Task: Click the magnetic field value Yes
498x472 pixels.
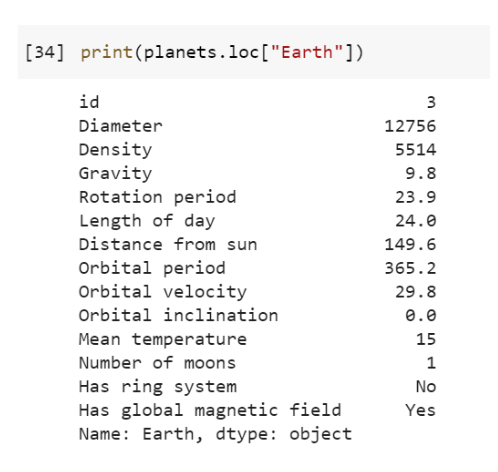Action: pyautogui.click(x=421, y=410)
